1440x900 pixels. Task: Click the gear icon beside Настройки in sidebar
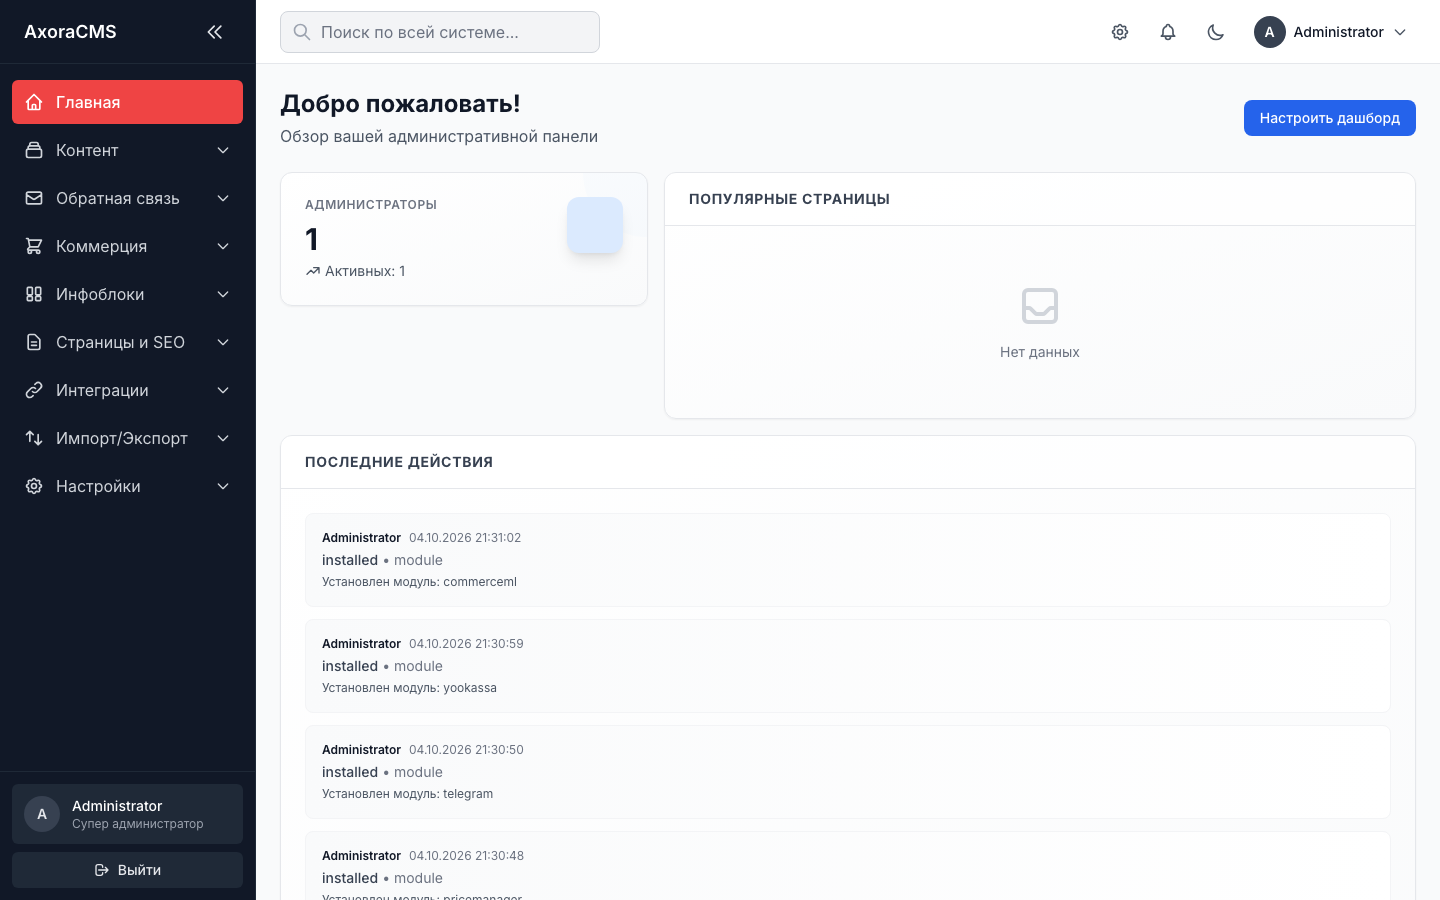pos(34,486)
